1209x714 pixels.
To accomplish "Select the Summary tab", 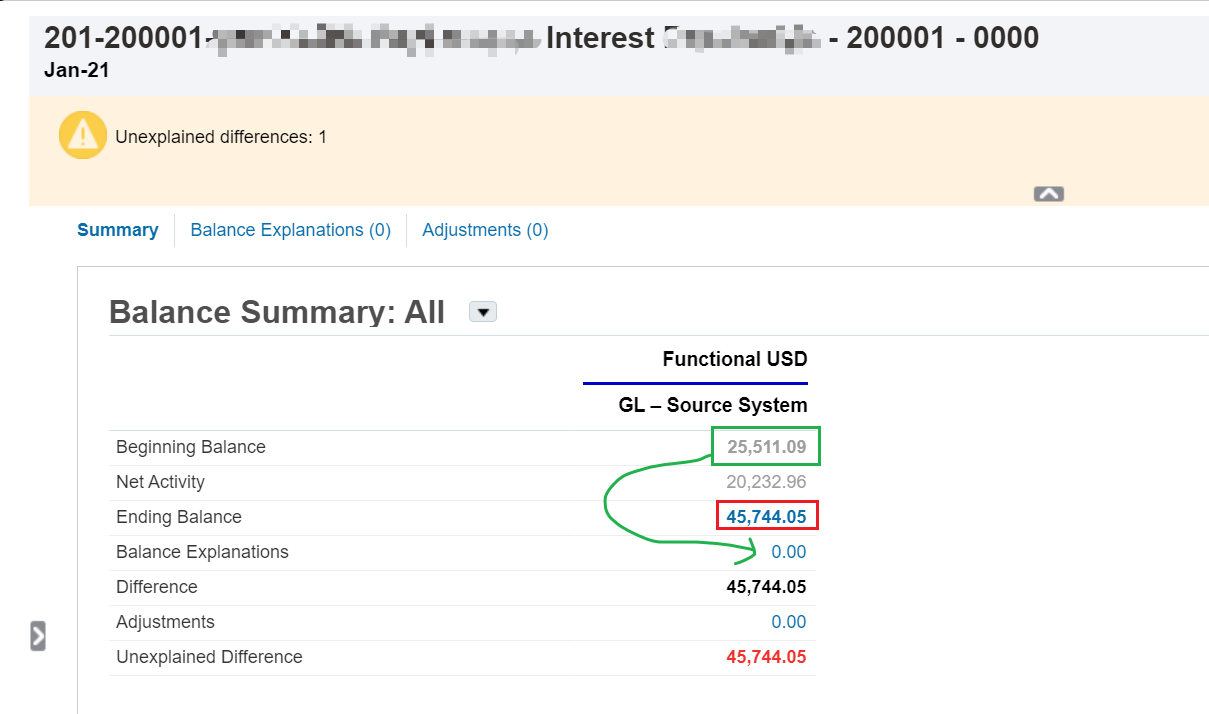I will coord(117,230).
